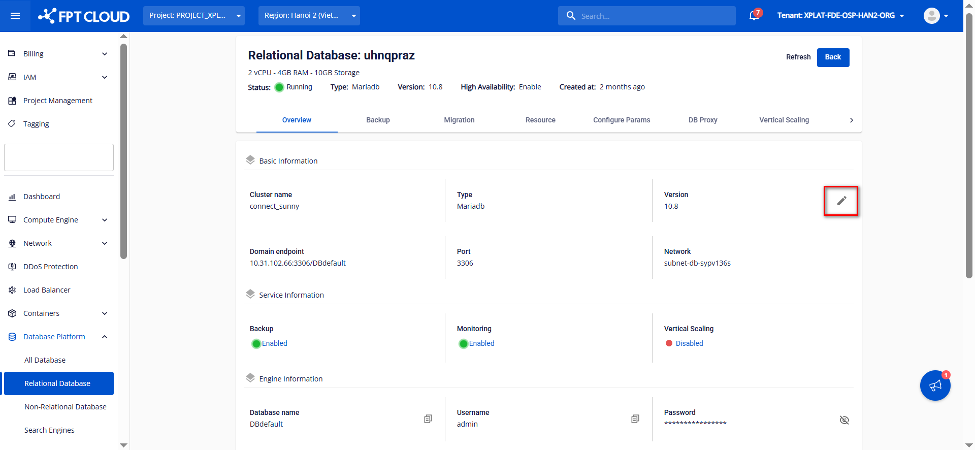
Task: Click the Tagging icon in sidebar
Action: point(12,124)
